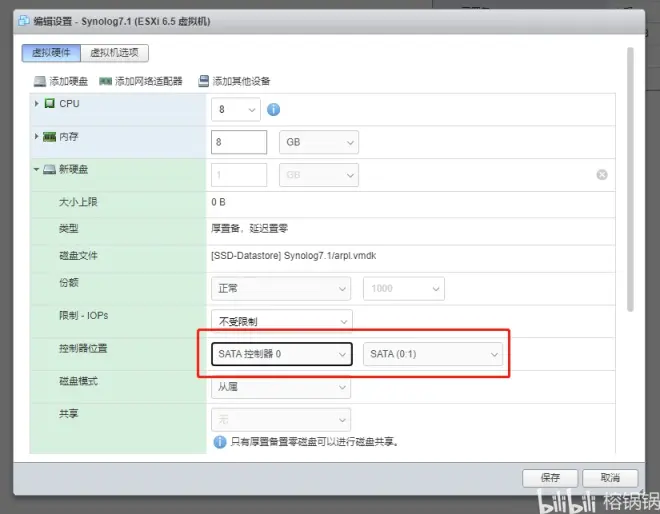Screen dimensions: 660x514
Task: Open the SATA (0:1) port dropdown
Action: tap(433, 354)
